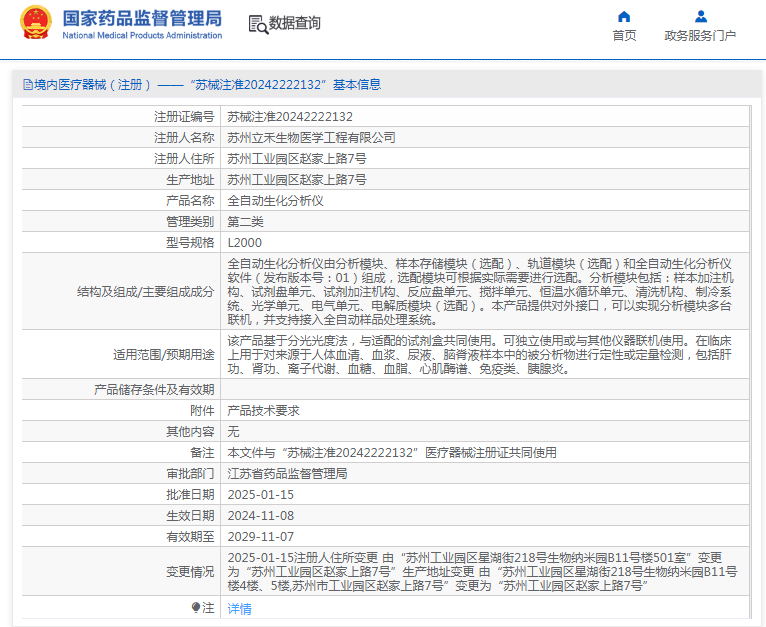Viewport: 766px width, 627px height.
Task: Click the 首页 house icon
Action: click(x=624, y=17)
